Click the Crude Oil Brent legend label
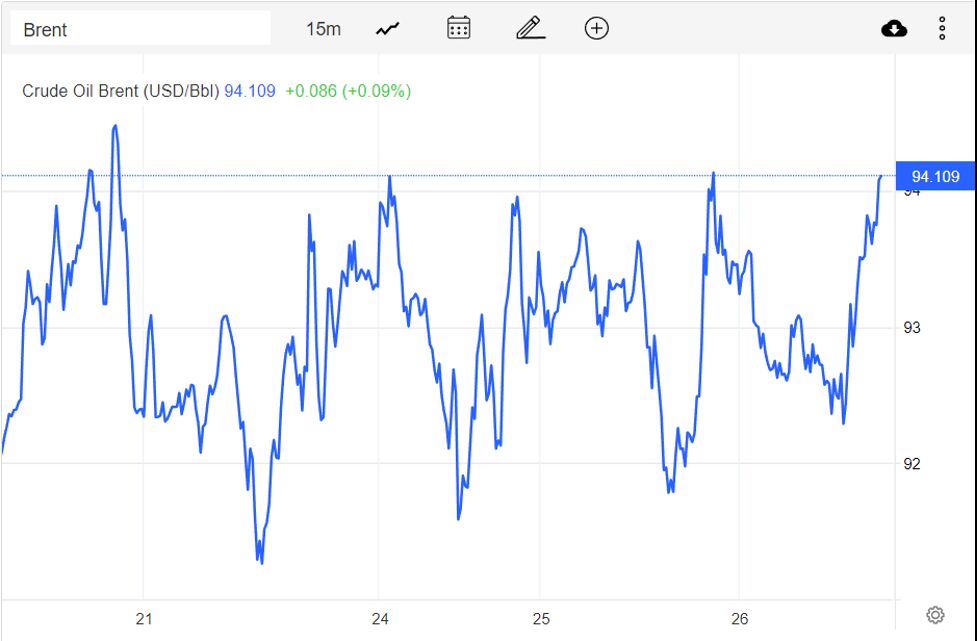The height and width of the screenshot is (641, 977). point(121,91)
